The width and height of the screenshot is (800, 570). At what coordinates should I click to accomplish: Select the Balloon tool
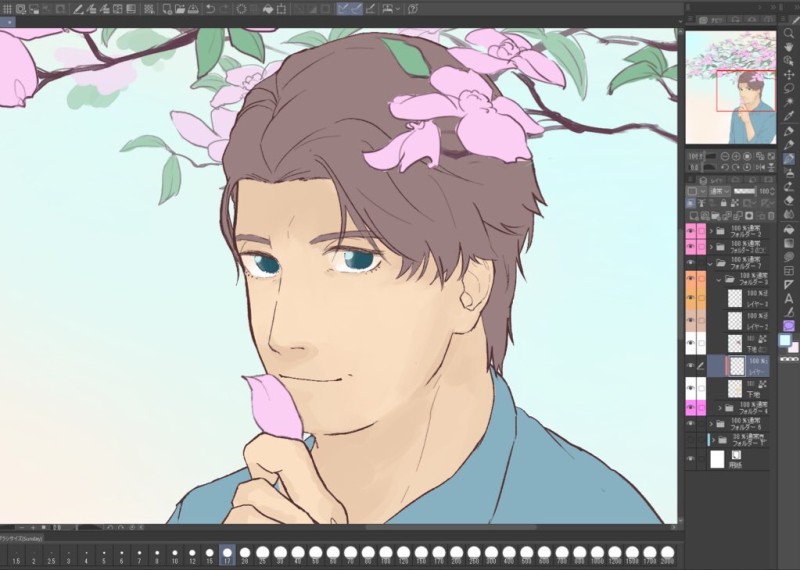[789, 256]
